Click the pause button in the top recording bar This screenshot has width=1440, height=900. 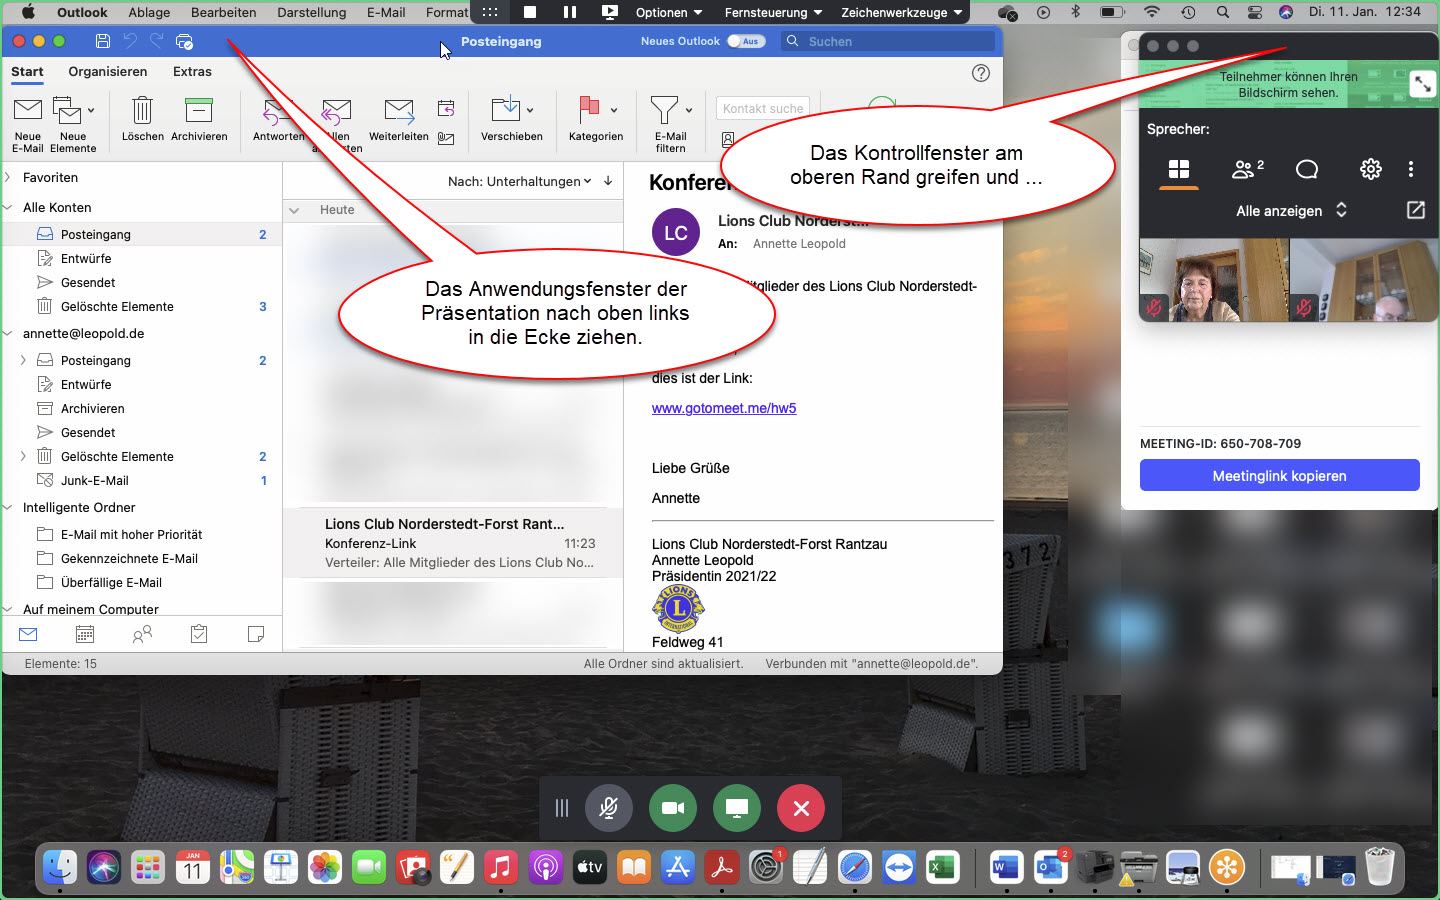(x=570, y=12)
